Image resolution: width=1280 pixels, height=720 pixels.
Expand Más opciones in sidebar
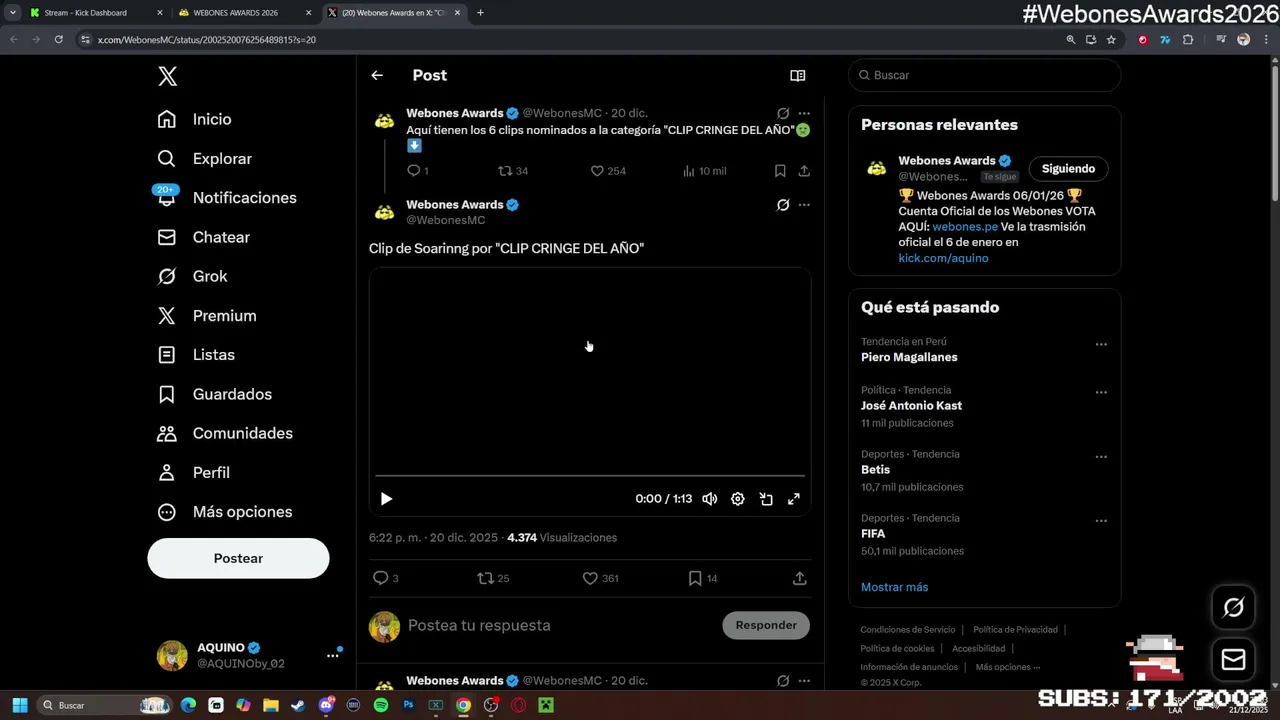point(225,512)
